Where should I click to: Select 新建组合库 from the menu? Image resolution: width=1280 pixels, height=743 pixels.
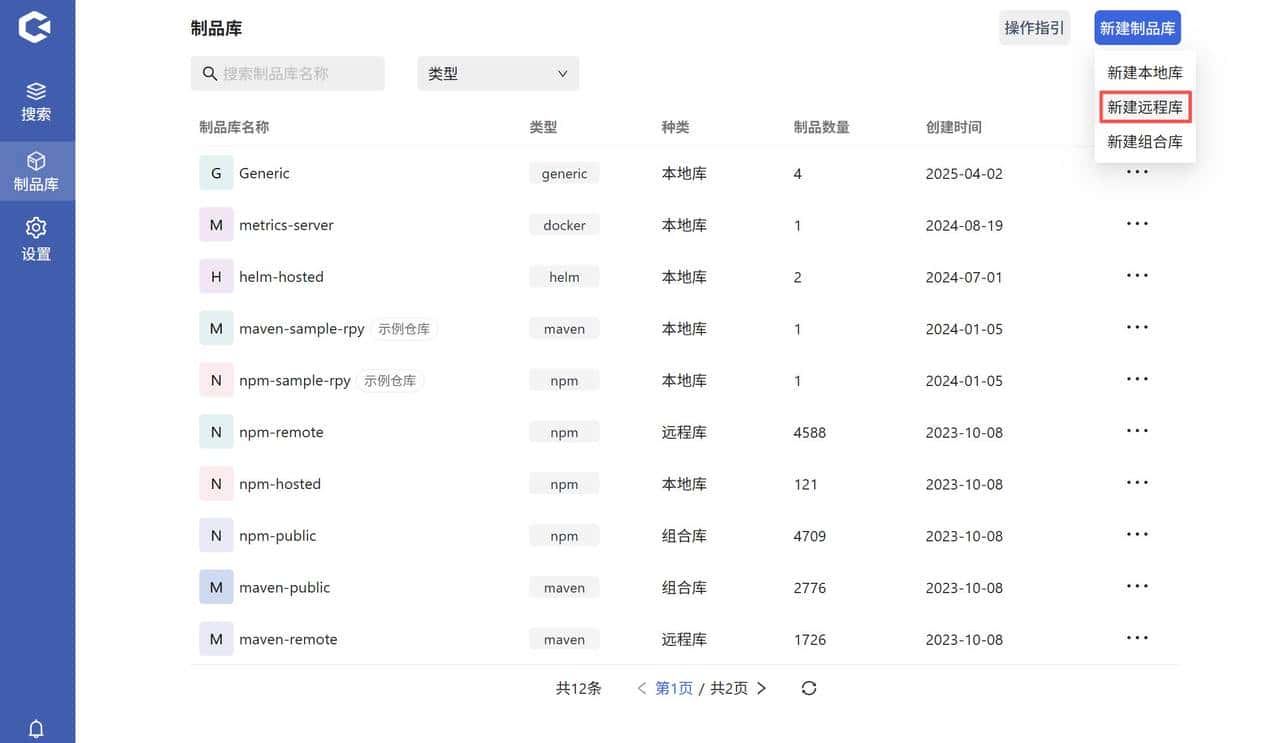click(1145, 141)
